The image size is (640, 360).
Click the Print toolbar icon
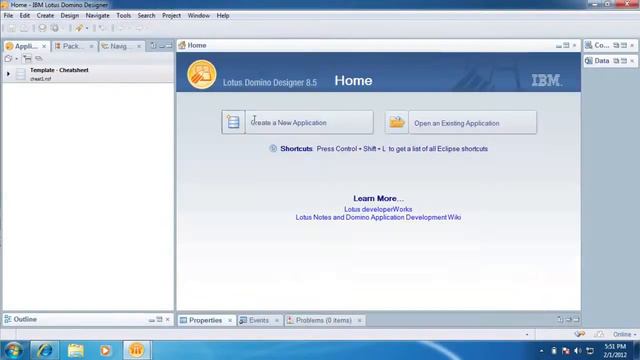(x=24, y=28)
